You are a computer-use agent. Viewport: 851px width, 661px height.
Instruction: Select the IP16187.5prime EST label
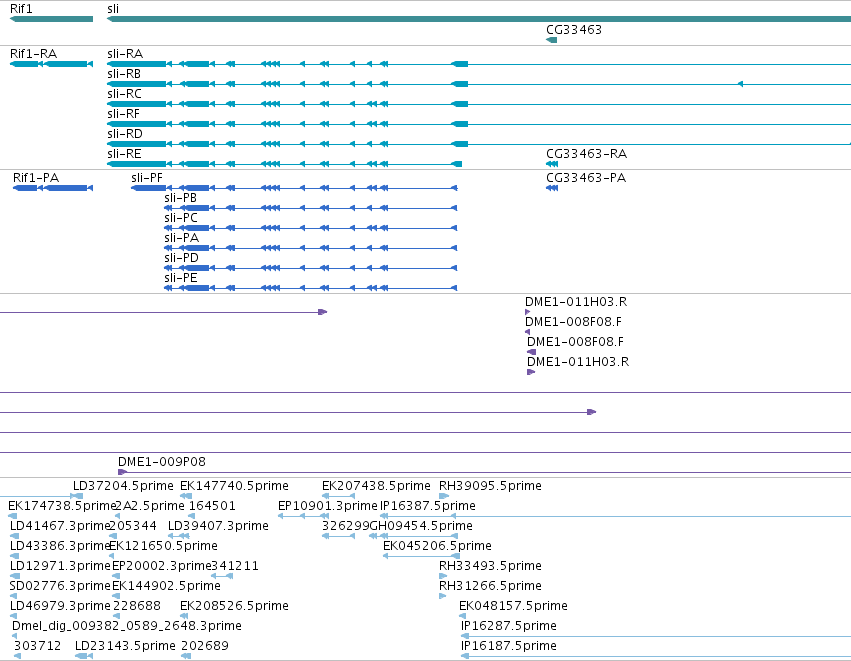509,646
